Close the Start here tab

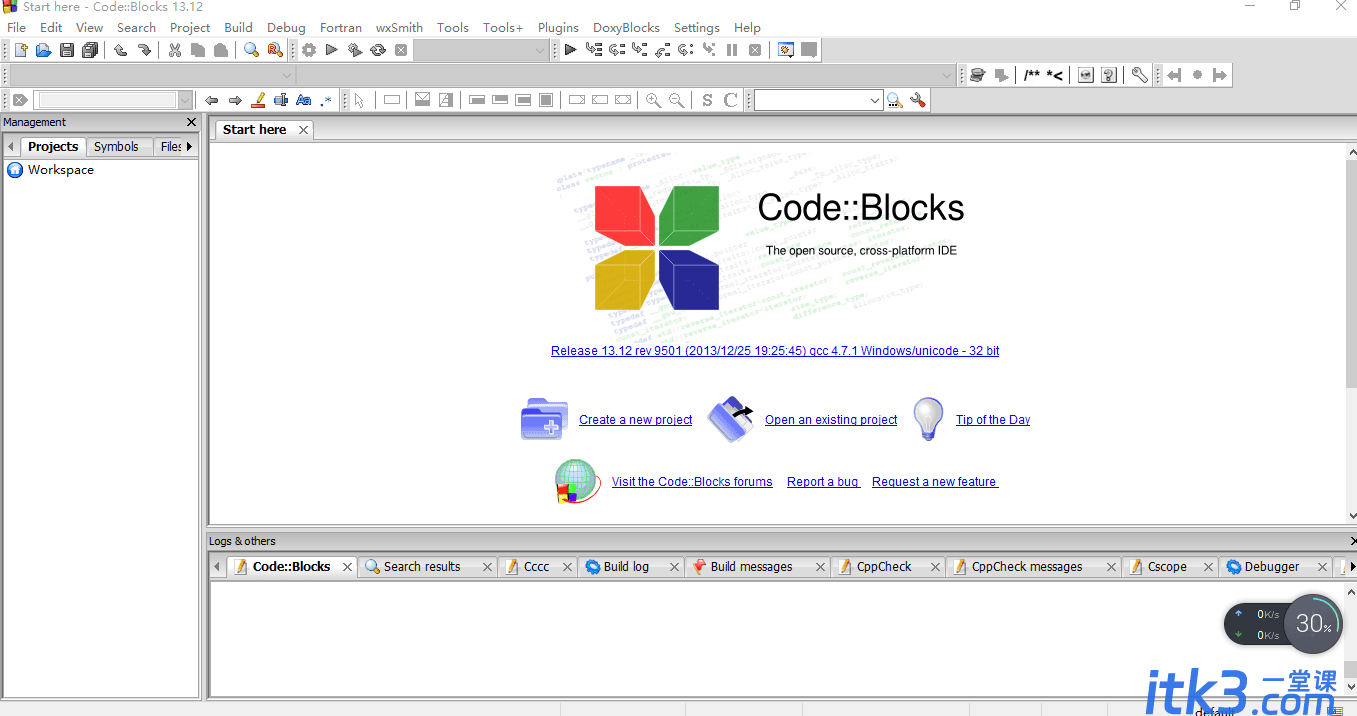303,130
